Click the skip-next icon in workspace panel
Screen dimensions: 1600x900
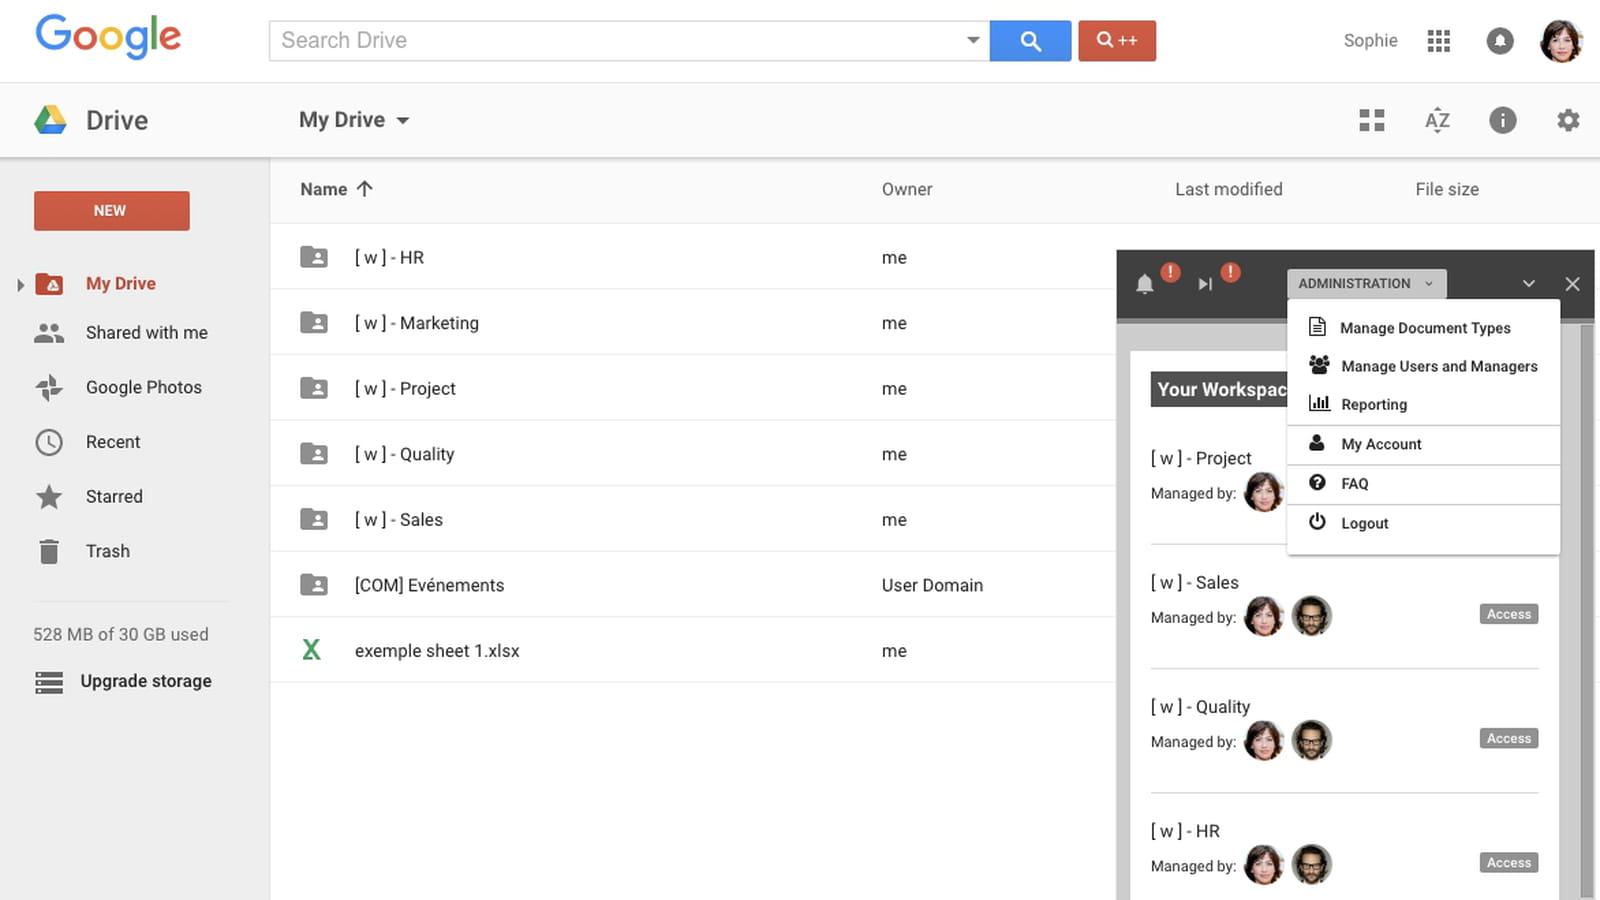coord(1205,284)
